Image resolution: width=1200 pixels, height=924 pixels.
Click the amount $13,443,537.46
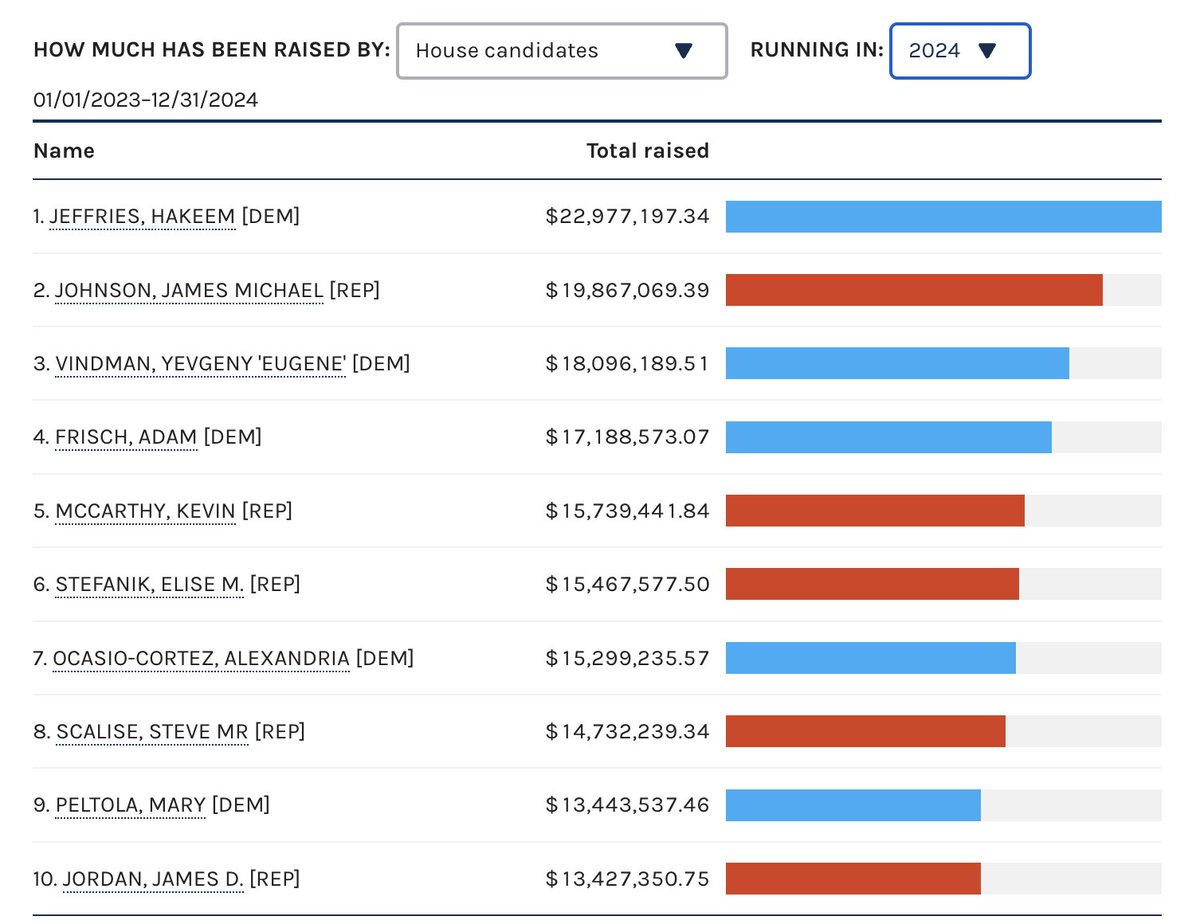point(627,805)
